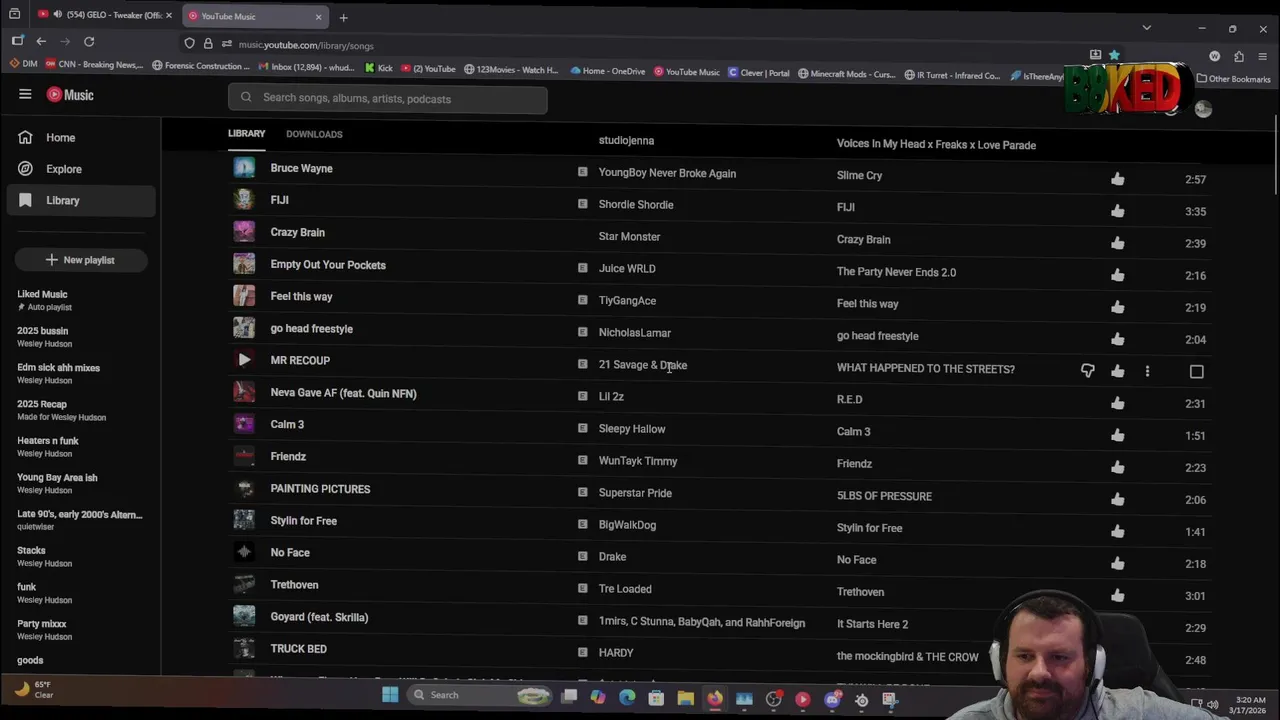Open Microsoft Edge from taskbar
Viewport: 1280px width, 720px height.
[x=627, y=698]
